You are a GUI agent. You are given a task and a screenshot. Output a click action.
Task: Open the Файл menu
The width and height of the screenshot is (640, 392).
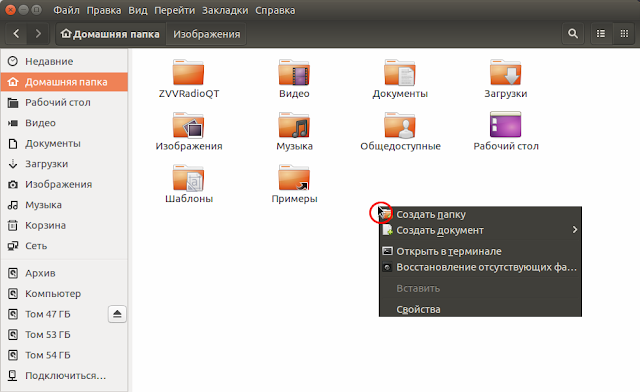[x=66, y=10]
